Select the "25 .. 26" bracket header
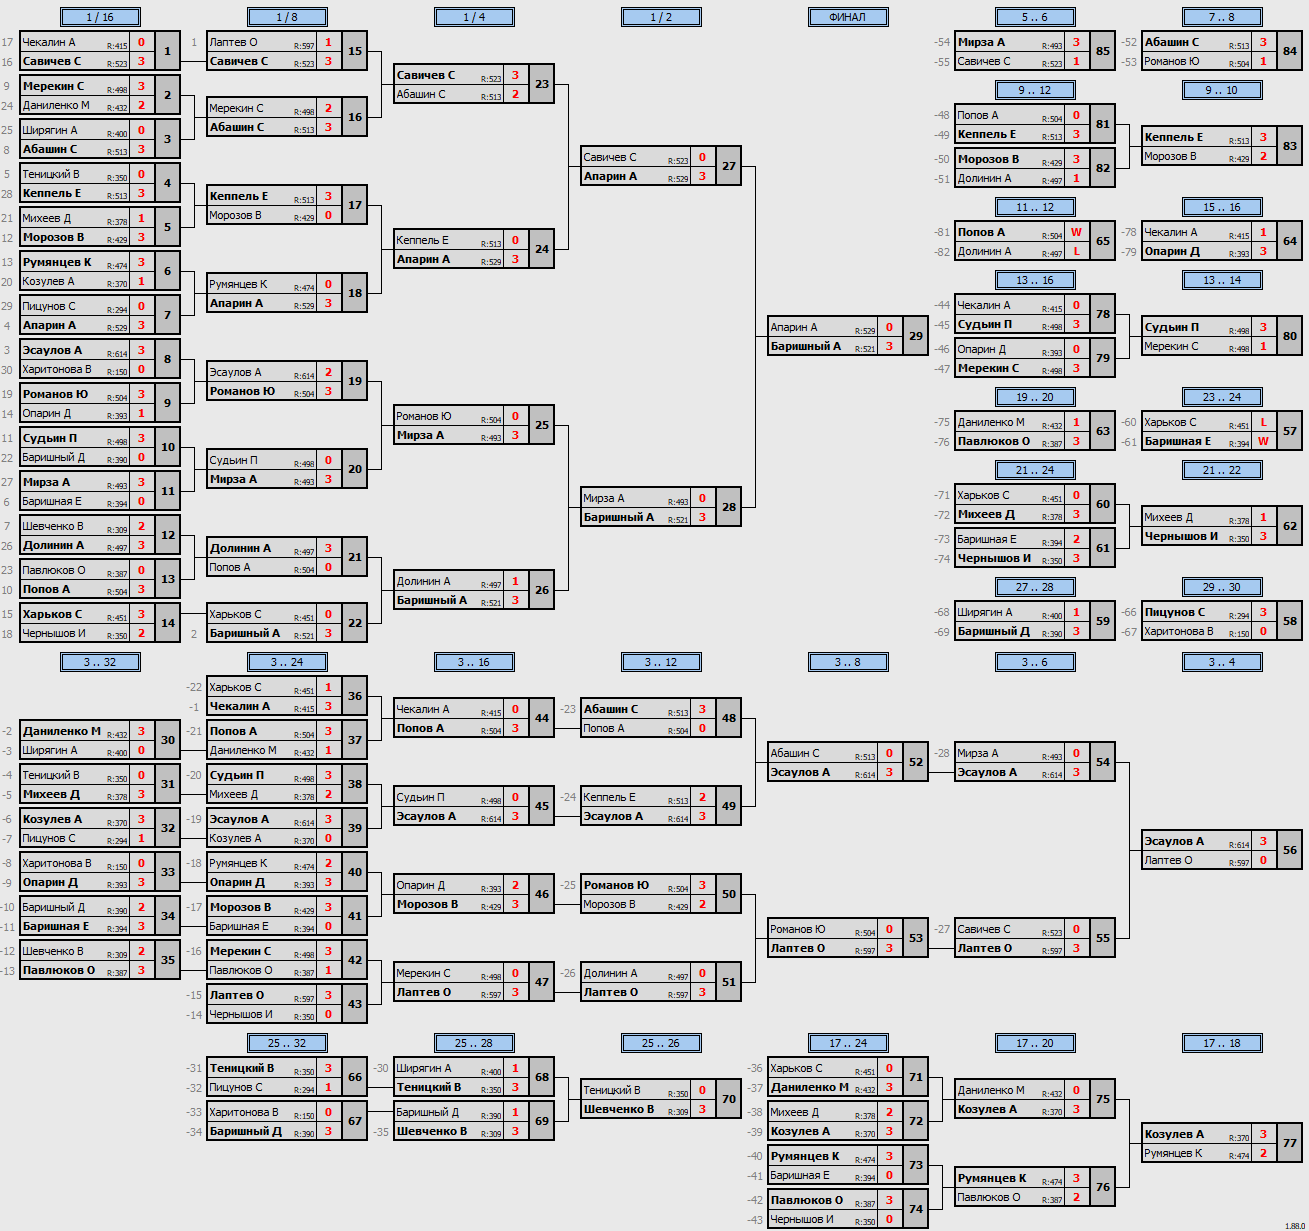1309x1231 pixels. pos(661,1043)
